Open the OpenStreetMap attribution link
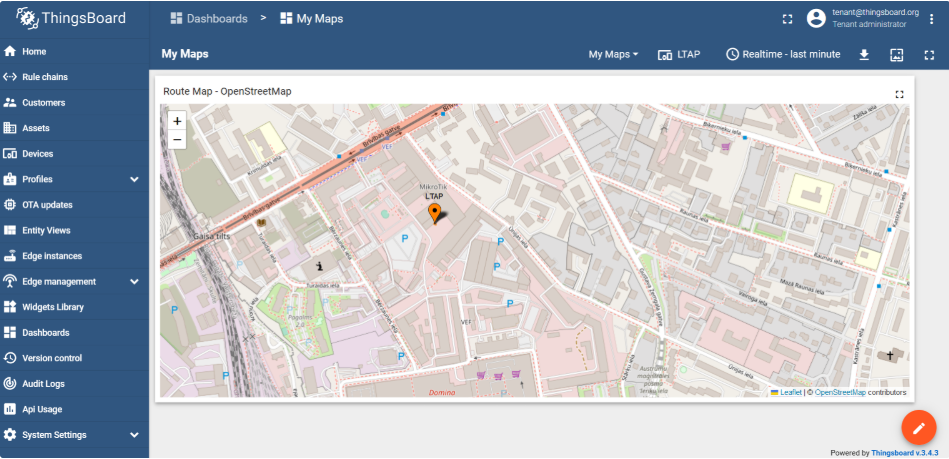This screenshot has width=949, height=459. pyautogui.click(x=839, y=392)
